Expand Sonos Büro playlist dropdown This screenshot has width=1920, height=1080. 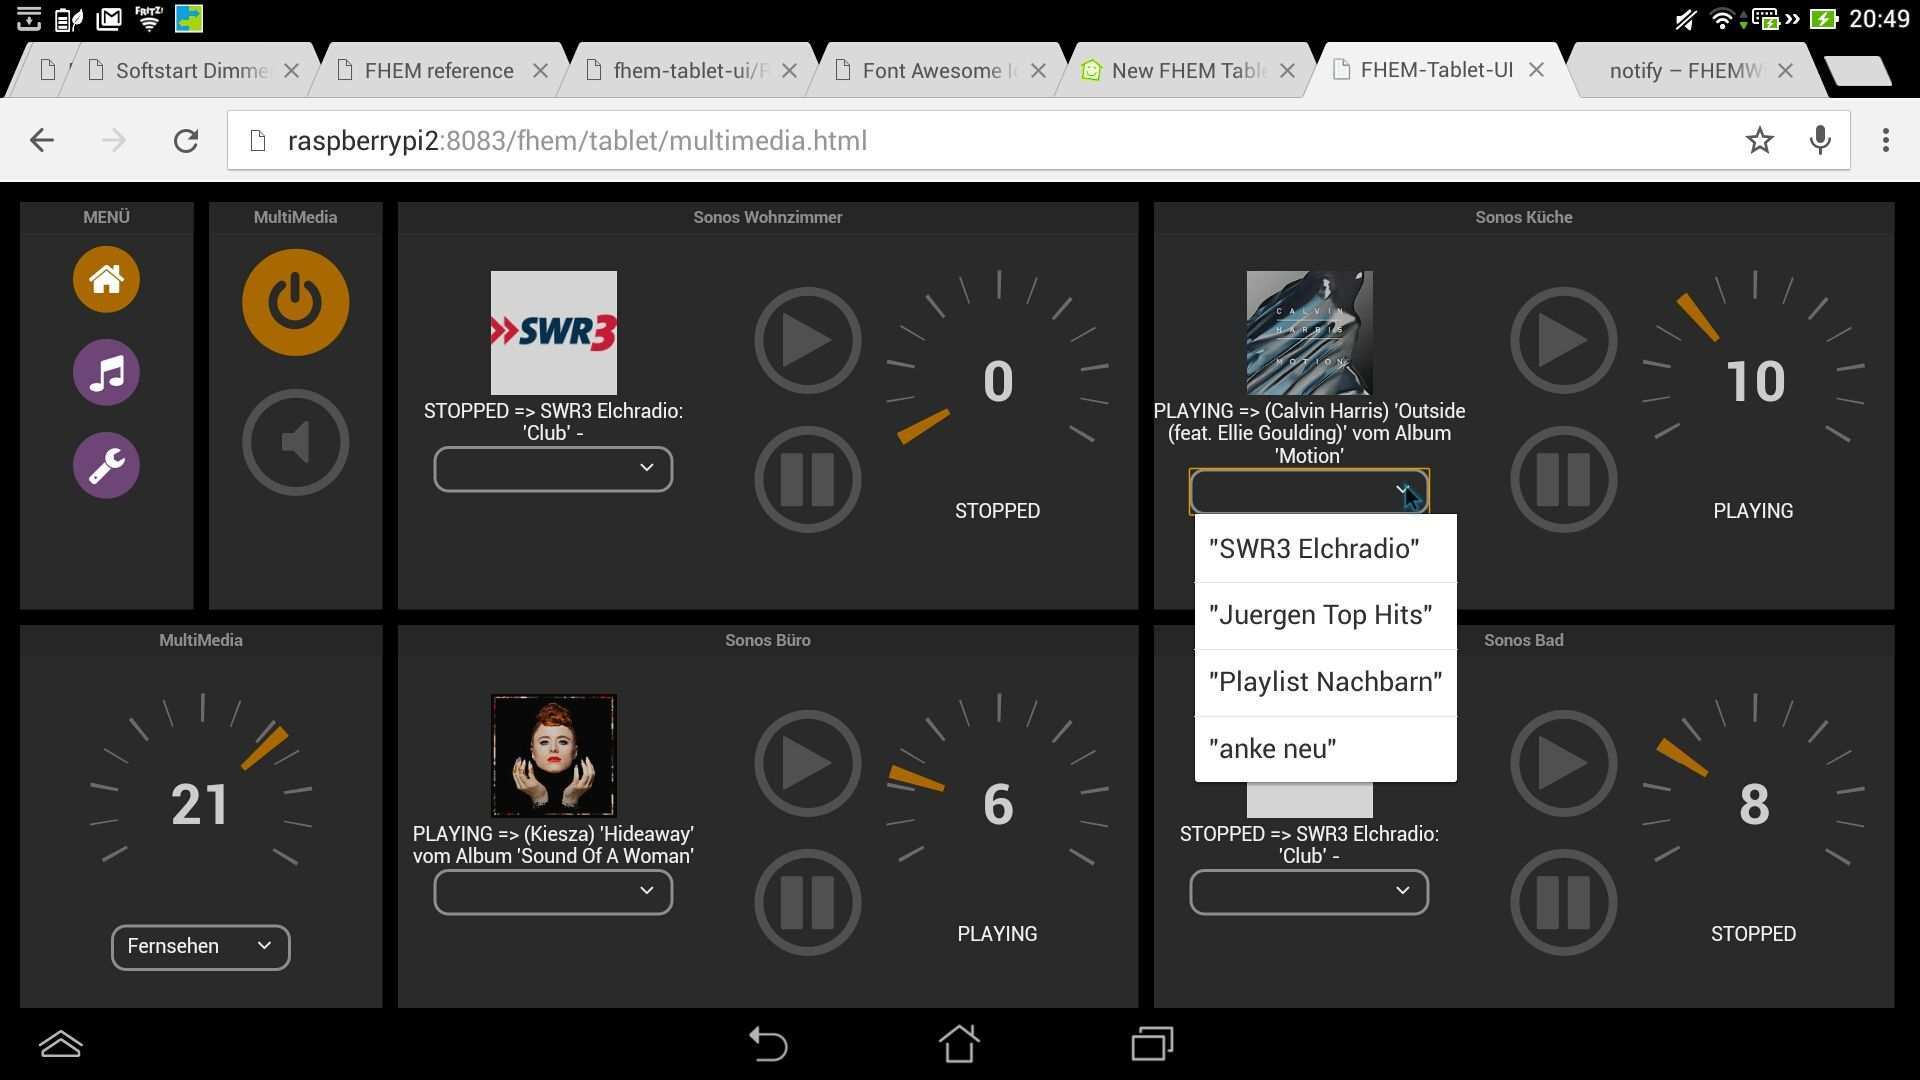click(x=553, y=892)
